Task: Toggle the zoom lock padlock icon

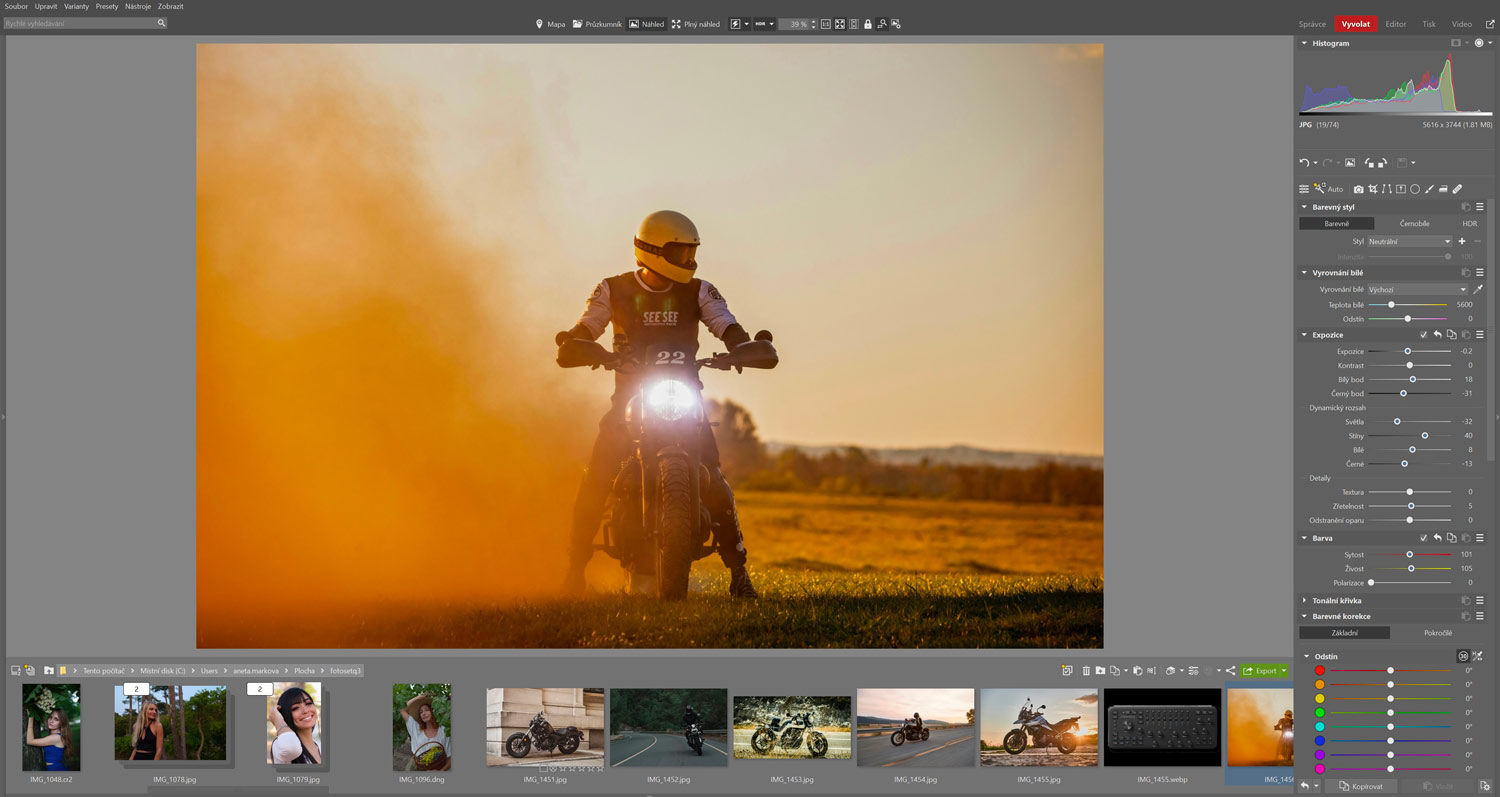Action: 867,24
